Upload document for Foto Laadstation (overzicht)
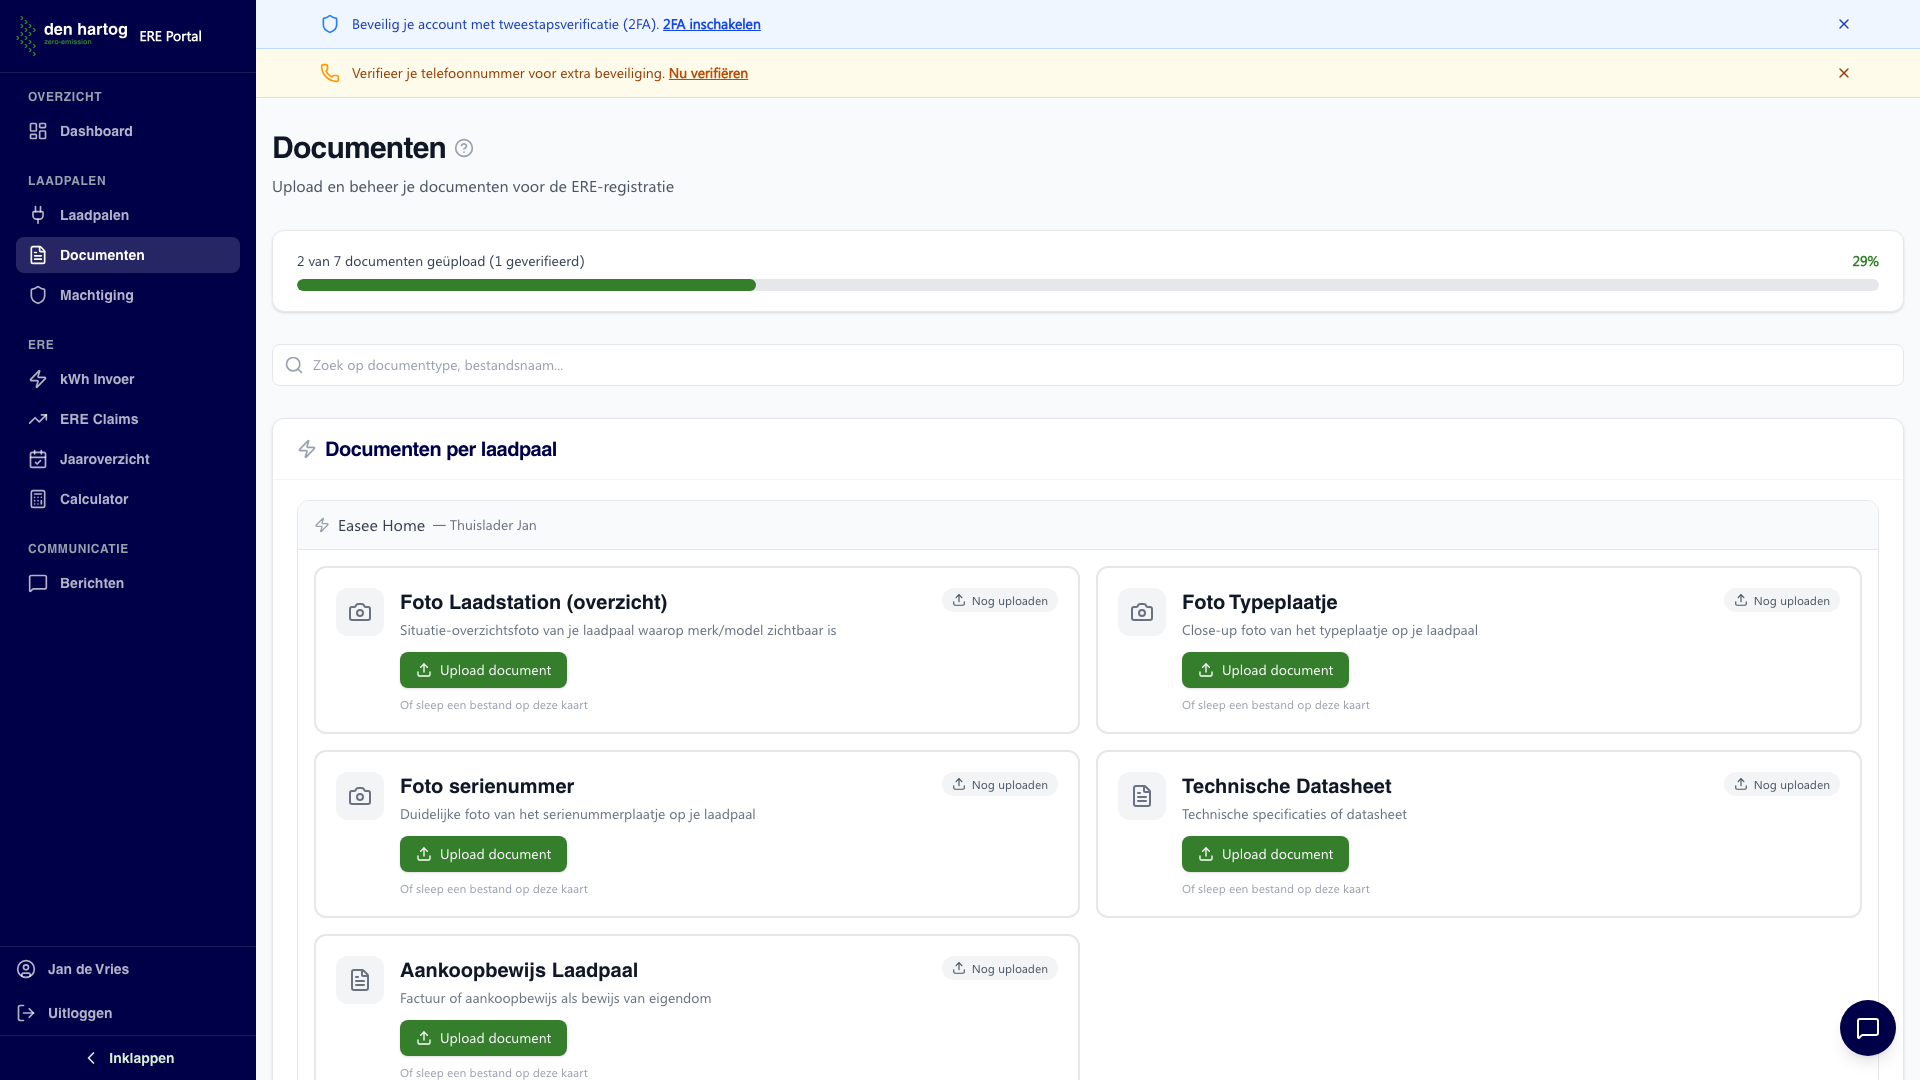 click(483, 670)
